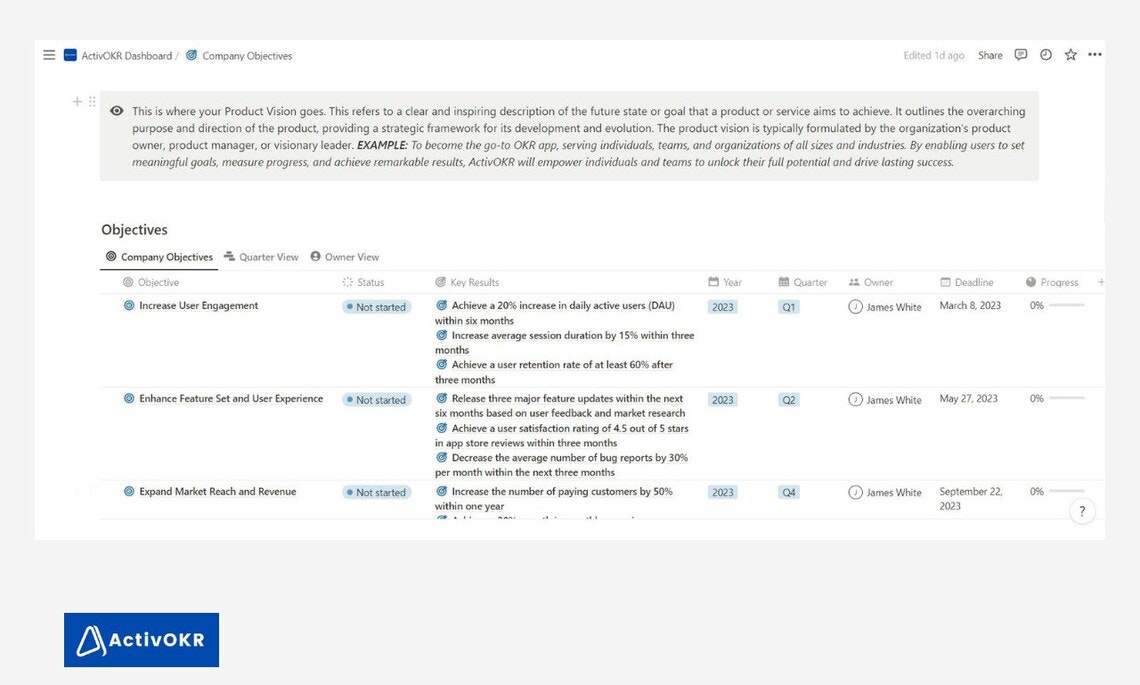Image resolution: width=1140 pixels, height=685 pixels.
Task: Click the September 22, 2023 deadline
Action: tap(971, 499)
